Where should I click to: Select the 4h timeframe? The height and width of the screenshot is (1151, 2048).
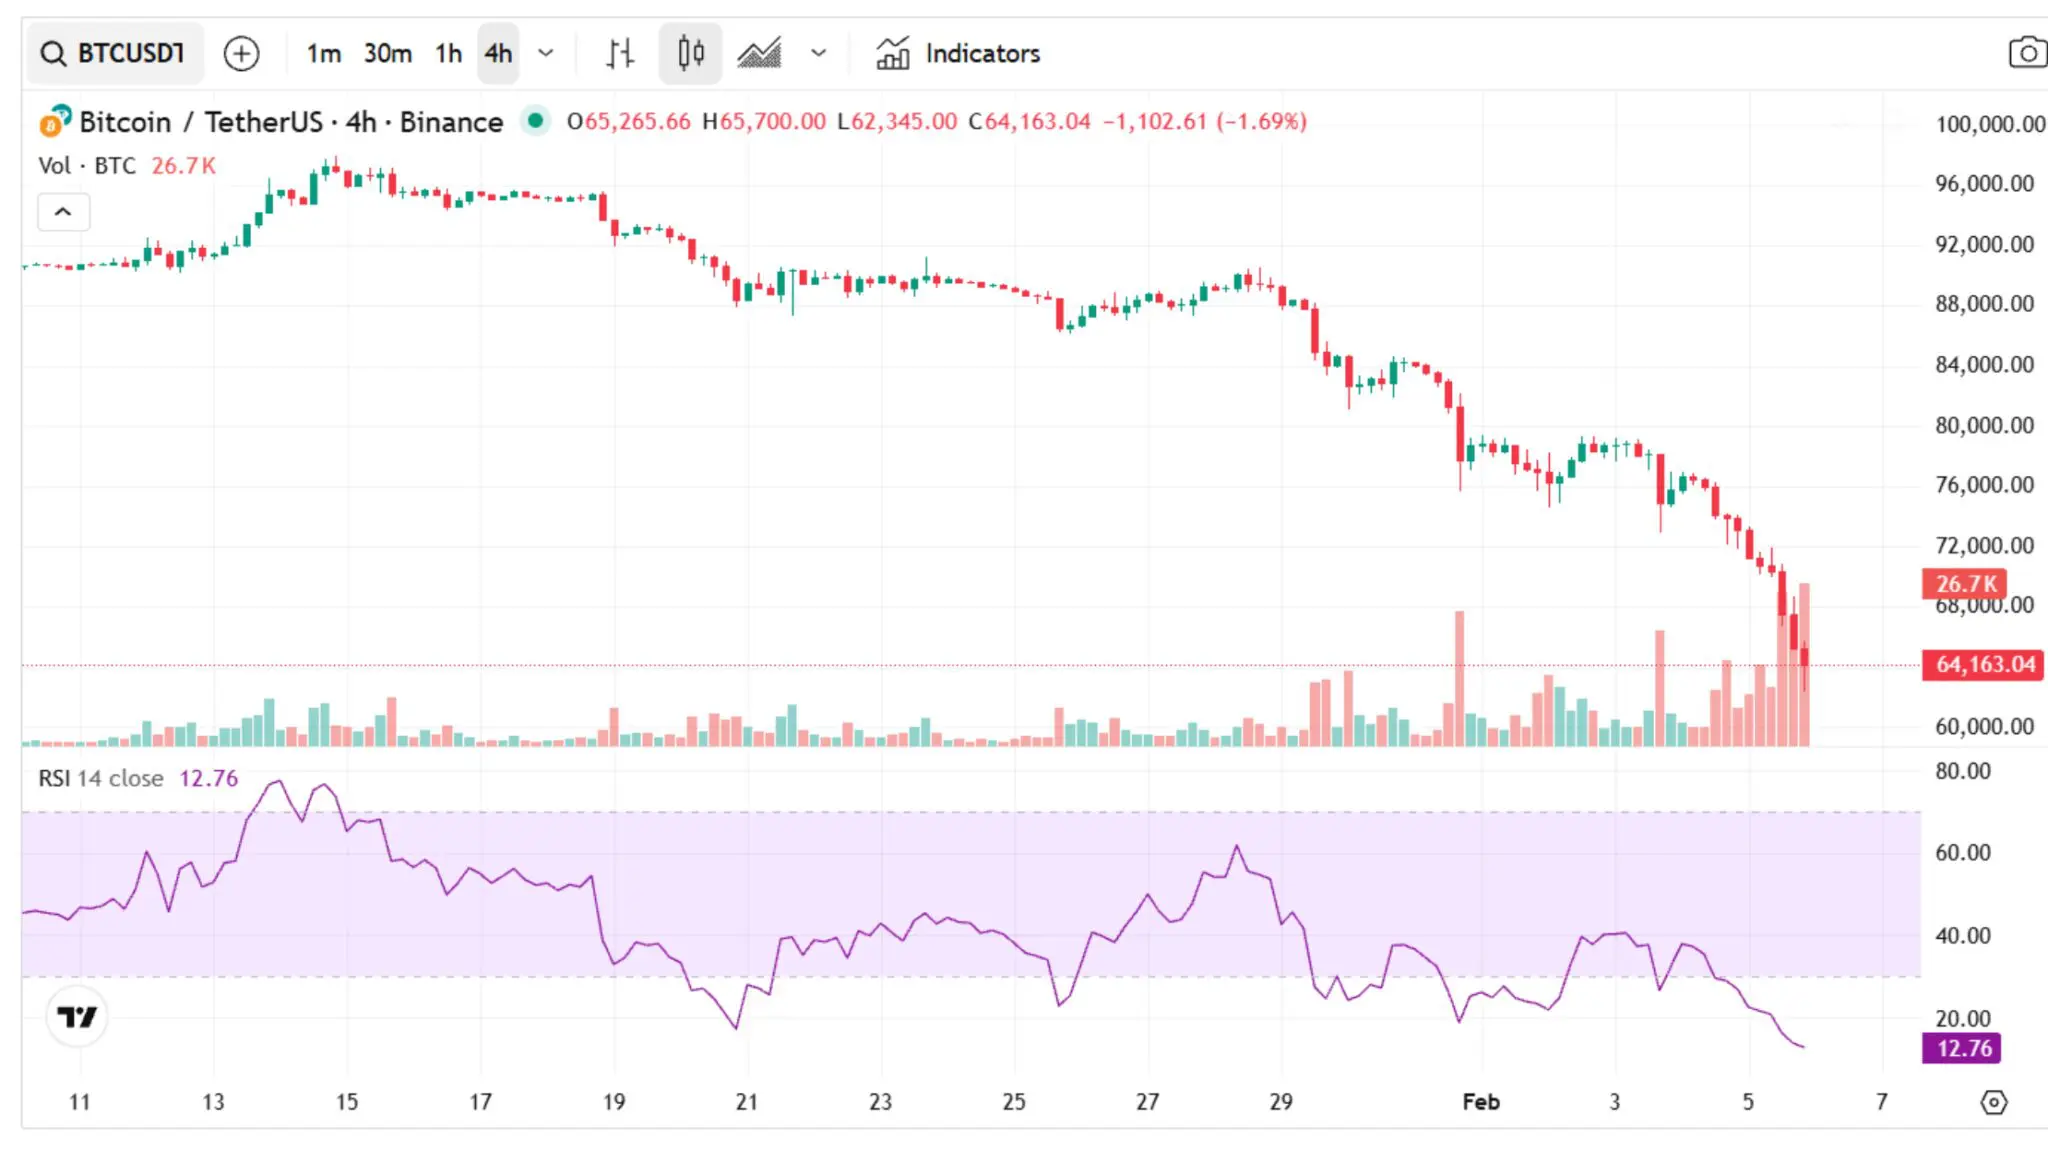498,53
